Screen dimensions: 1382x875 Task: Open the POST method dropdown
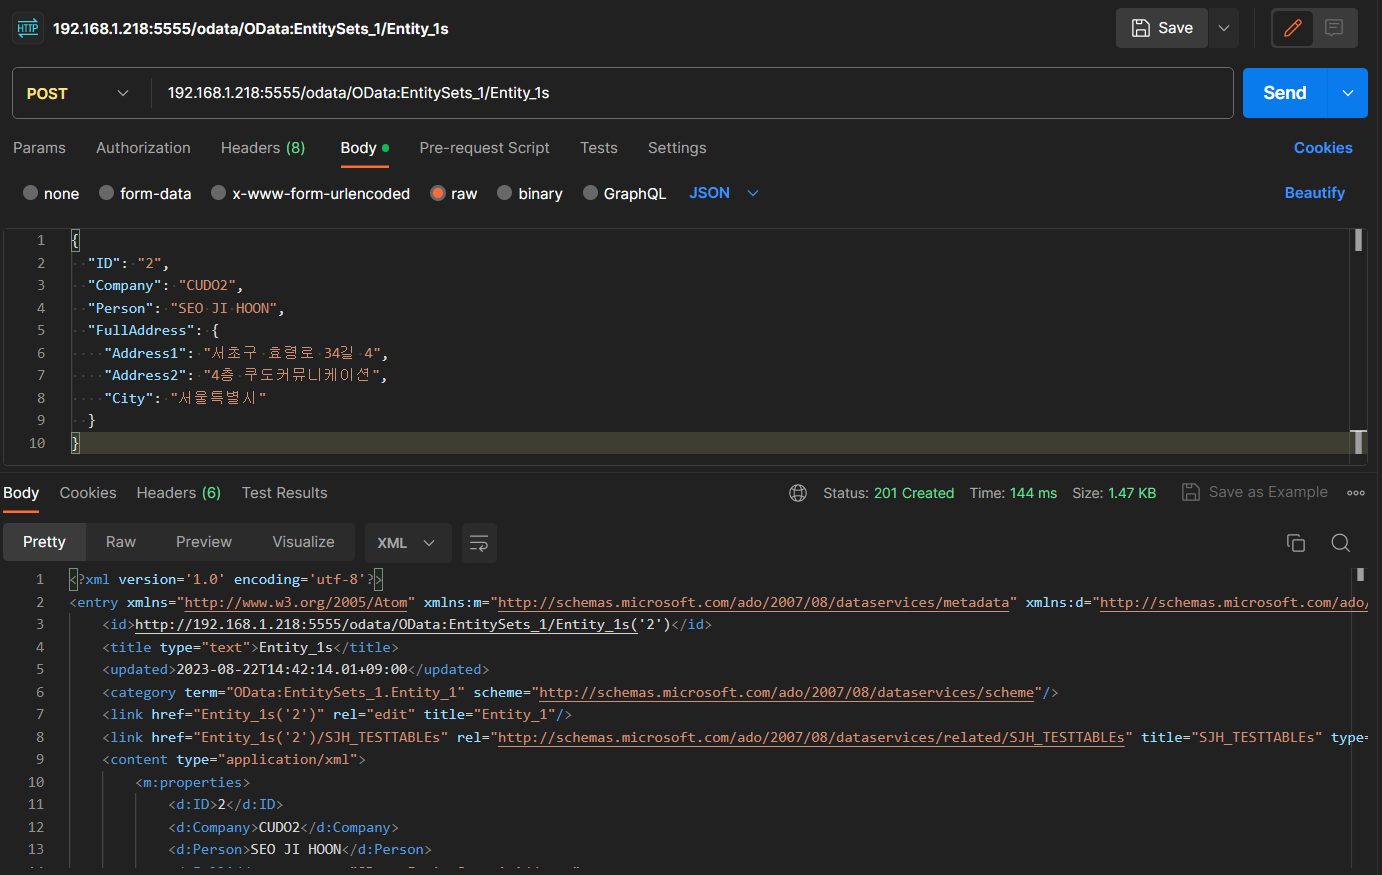78,93
